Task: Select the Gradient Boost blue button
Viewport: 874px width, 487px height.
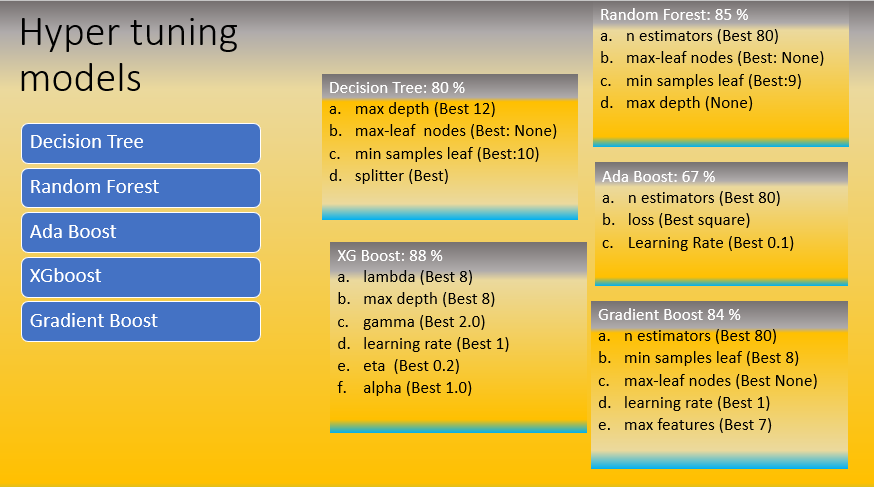Action: pyautogui.click(x=141, y=322)
